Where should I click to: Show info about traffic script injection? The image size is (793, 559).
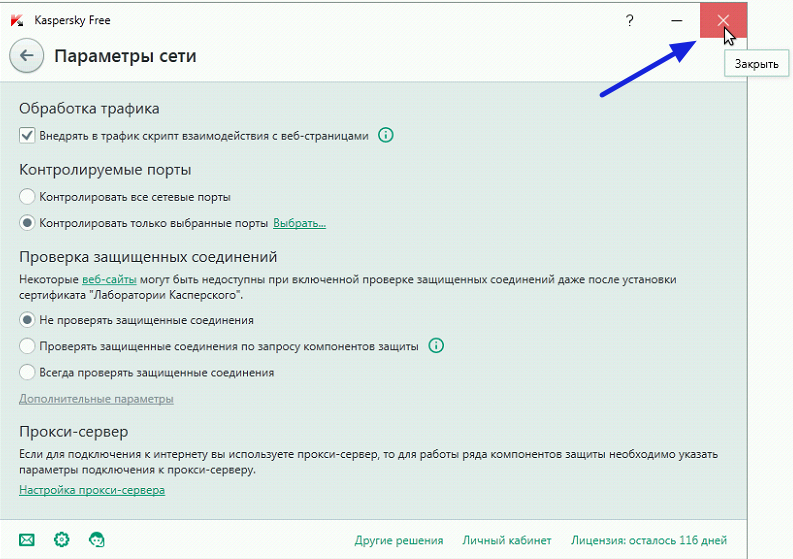[x=386, y=135]
